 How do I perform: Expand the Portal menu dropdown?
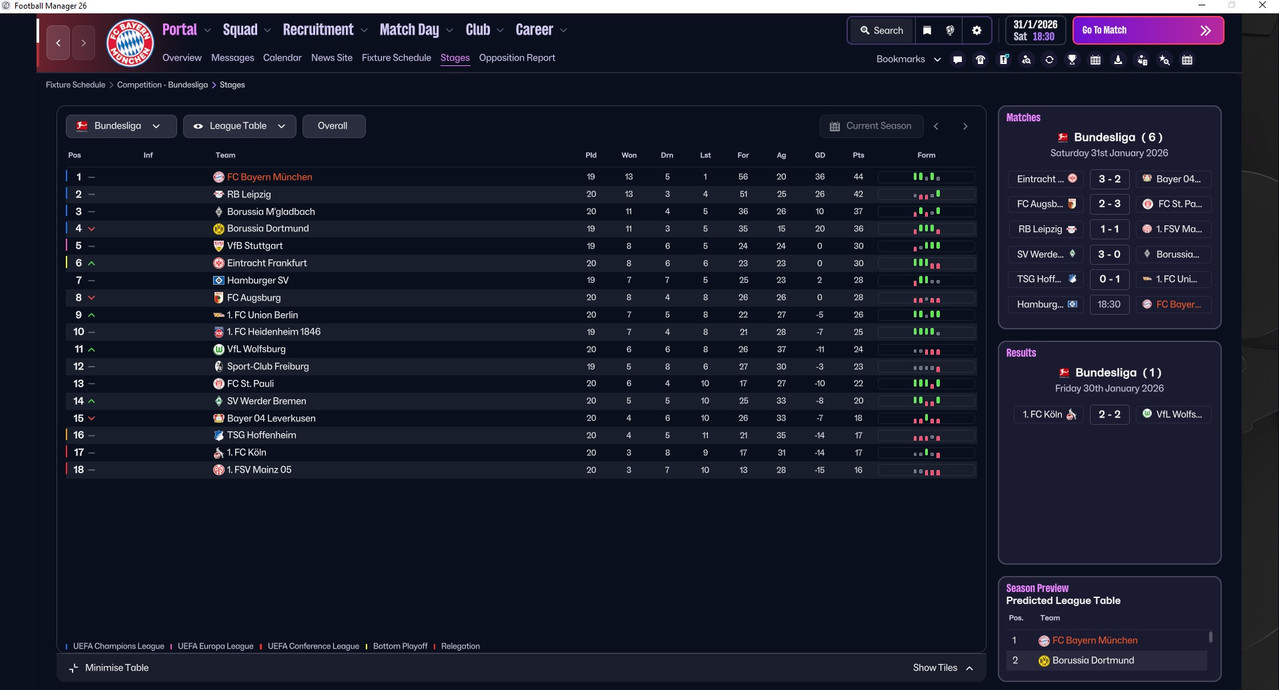pyautogui.click(x=207, y=30)
